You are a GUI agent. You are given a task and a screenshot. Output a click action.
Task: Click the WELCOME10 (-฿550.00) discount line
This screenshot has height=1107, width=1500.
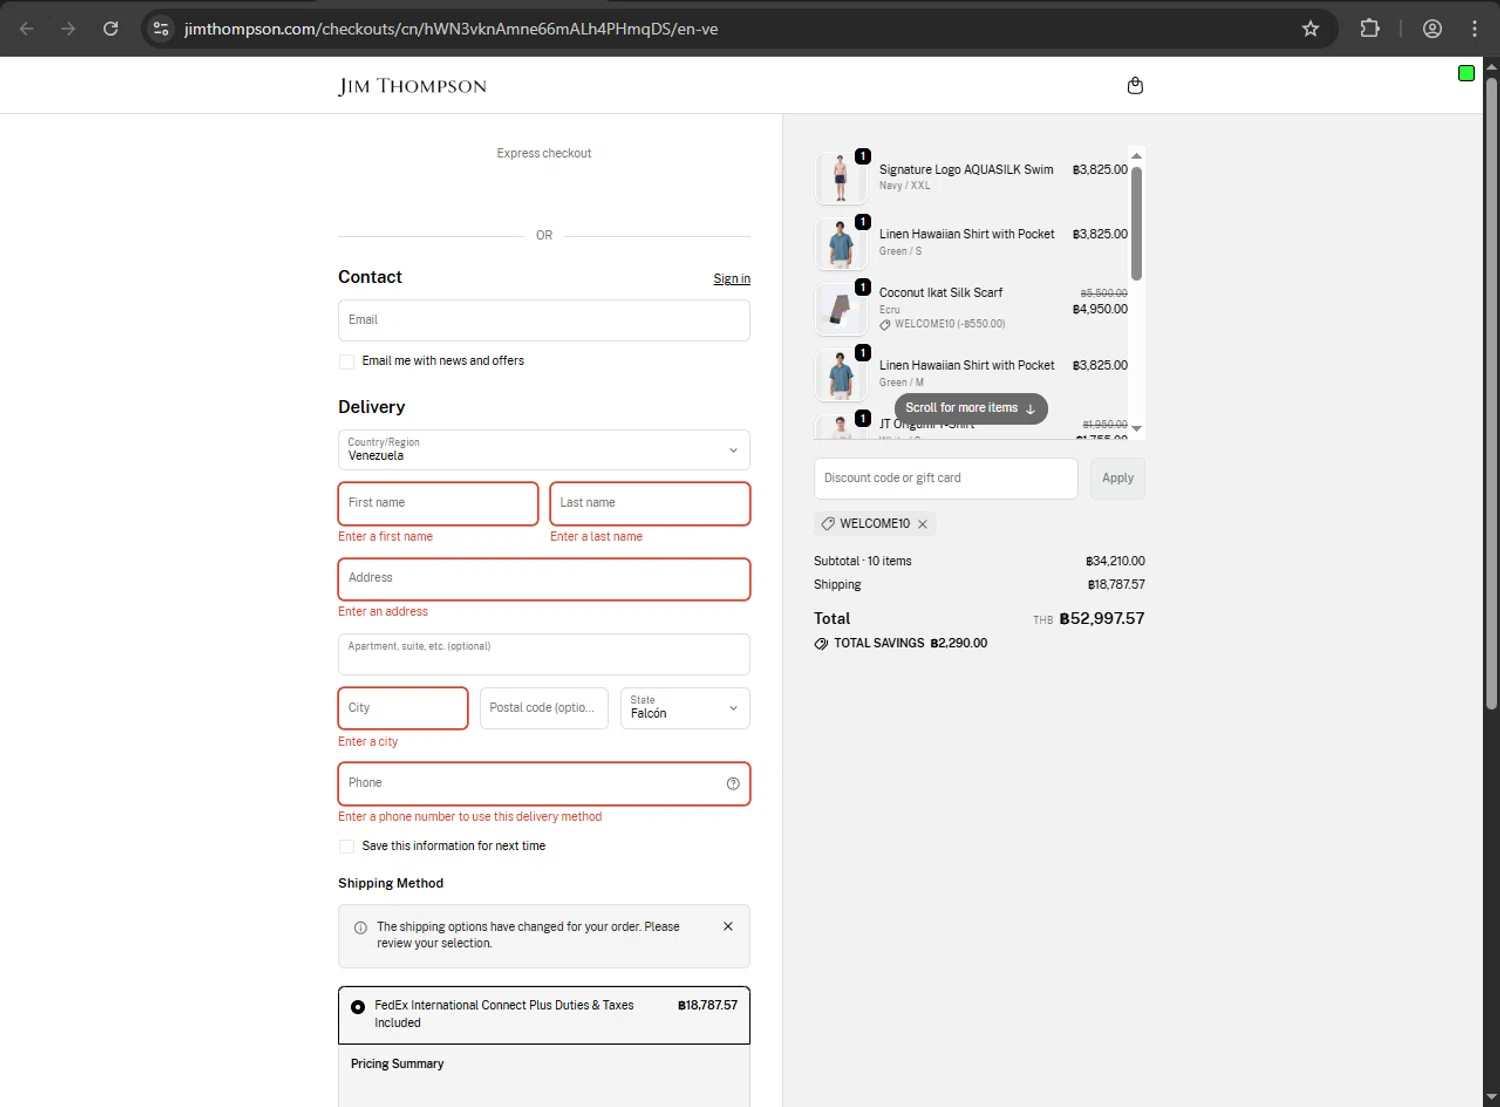point(950,324)
